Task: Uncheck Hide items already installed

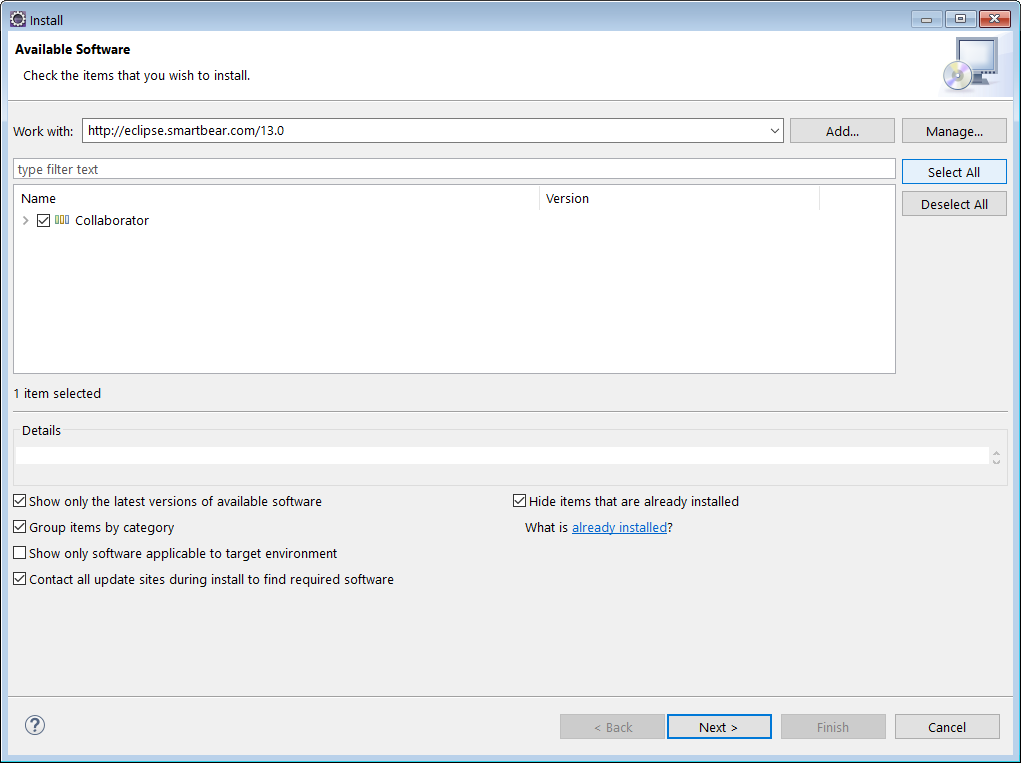Action: [520, 501]
